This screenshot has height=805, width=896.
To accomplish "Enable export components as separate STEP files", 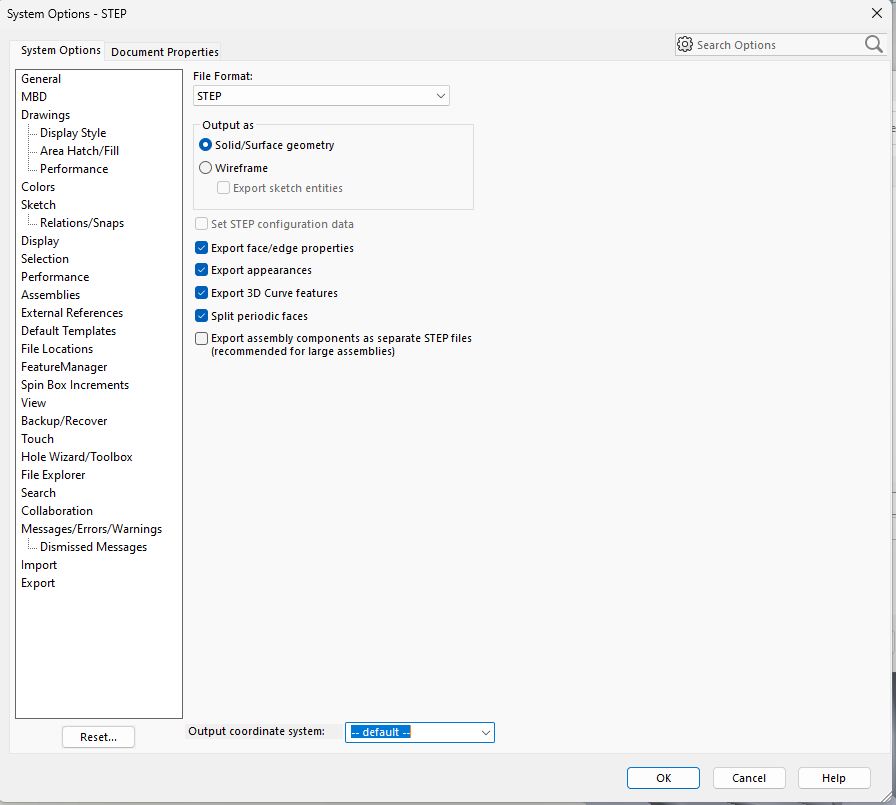I will point(201,339).
